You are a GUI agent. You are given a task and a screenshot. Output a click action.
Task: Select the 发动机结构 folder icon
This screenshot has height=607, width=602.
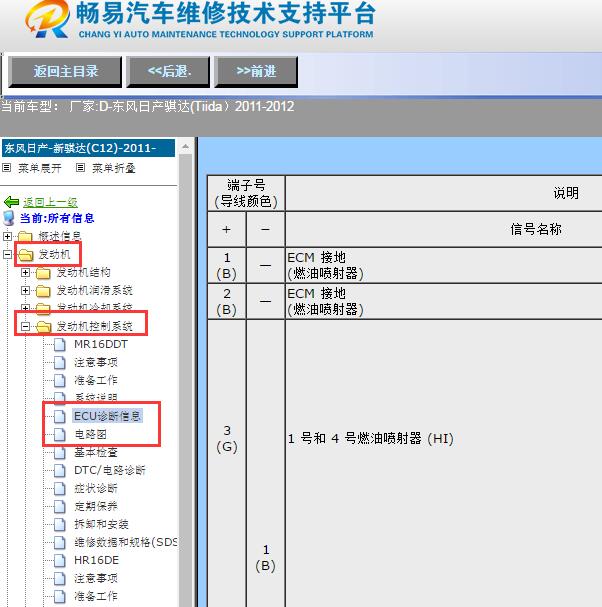point(43,273)
